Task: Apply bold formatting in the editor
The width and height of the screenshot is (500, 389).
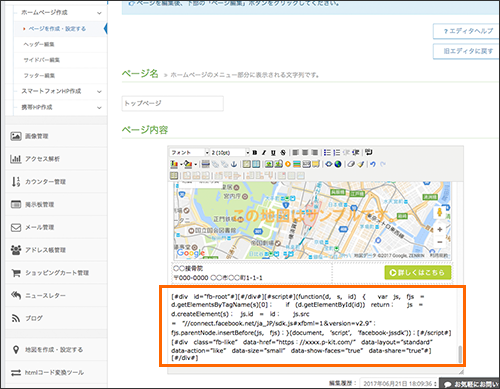Action: click(x=255, y=152)
